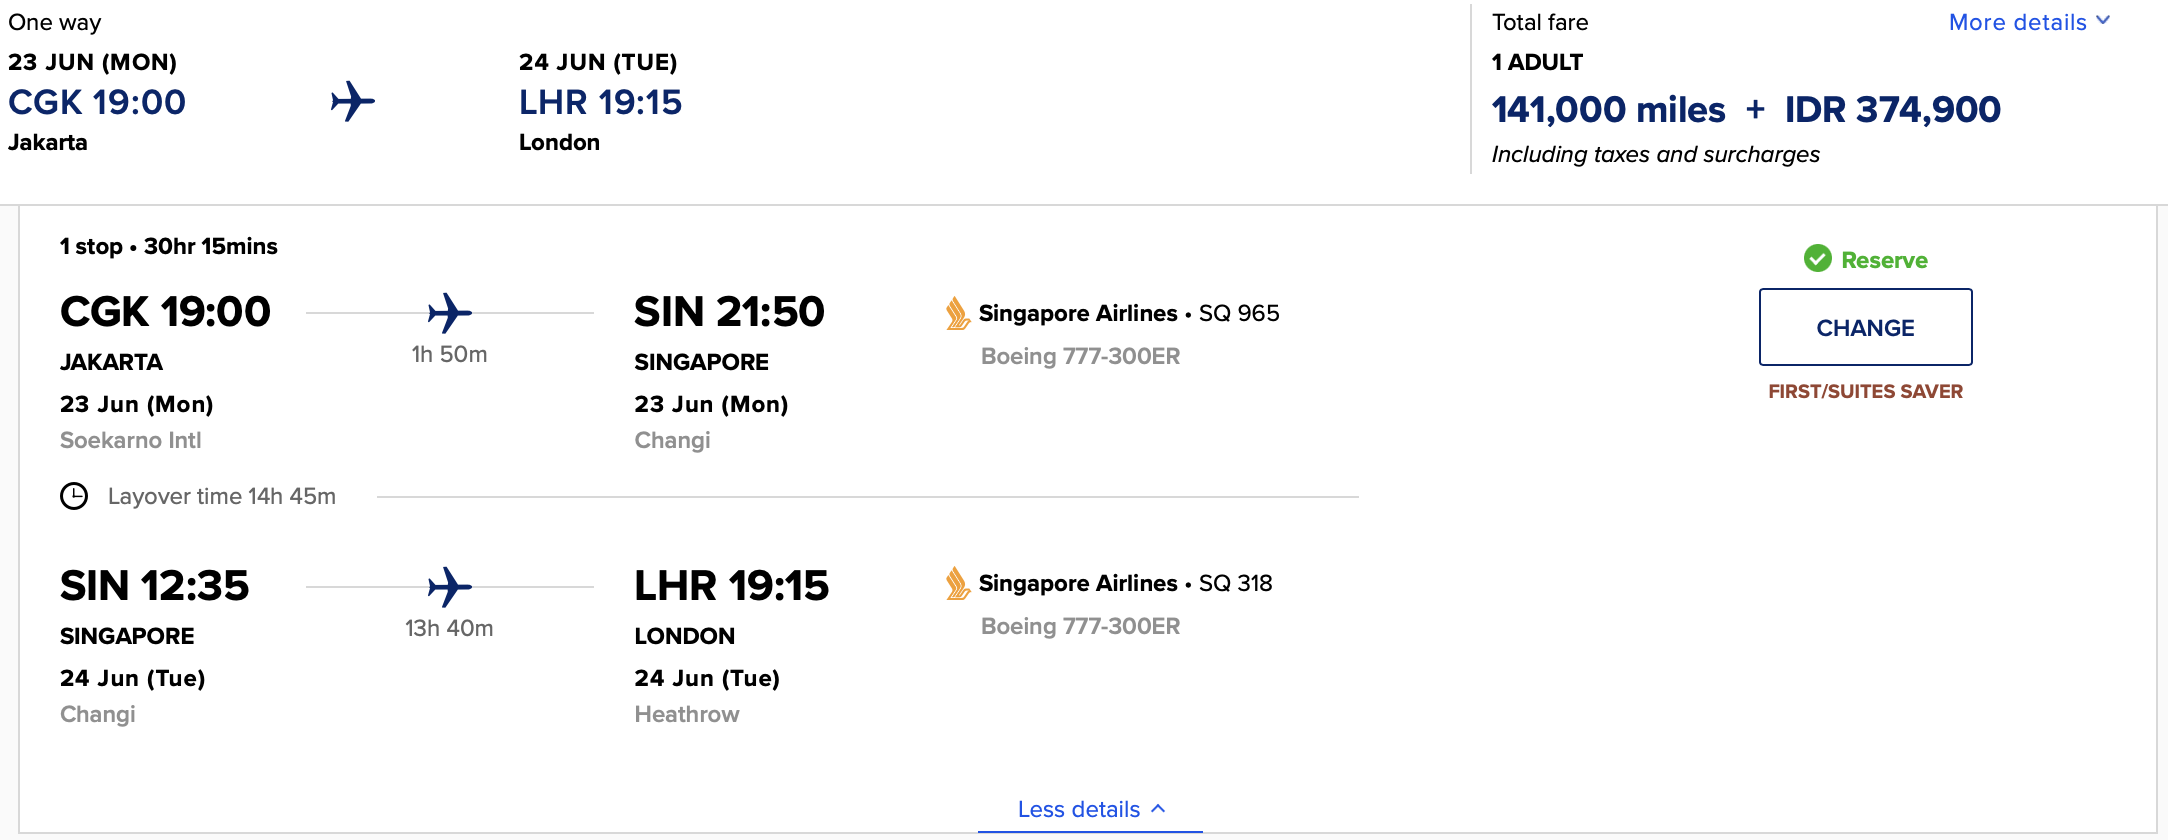The width and height of the screenshot is (2168, 840).
Task: Click the green Reserve checkmark icon
Action: [x=1818, y=259]
